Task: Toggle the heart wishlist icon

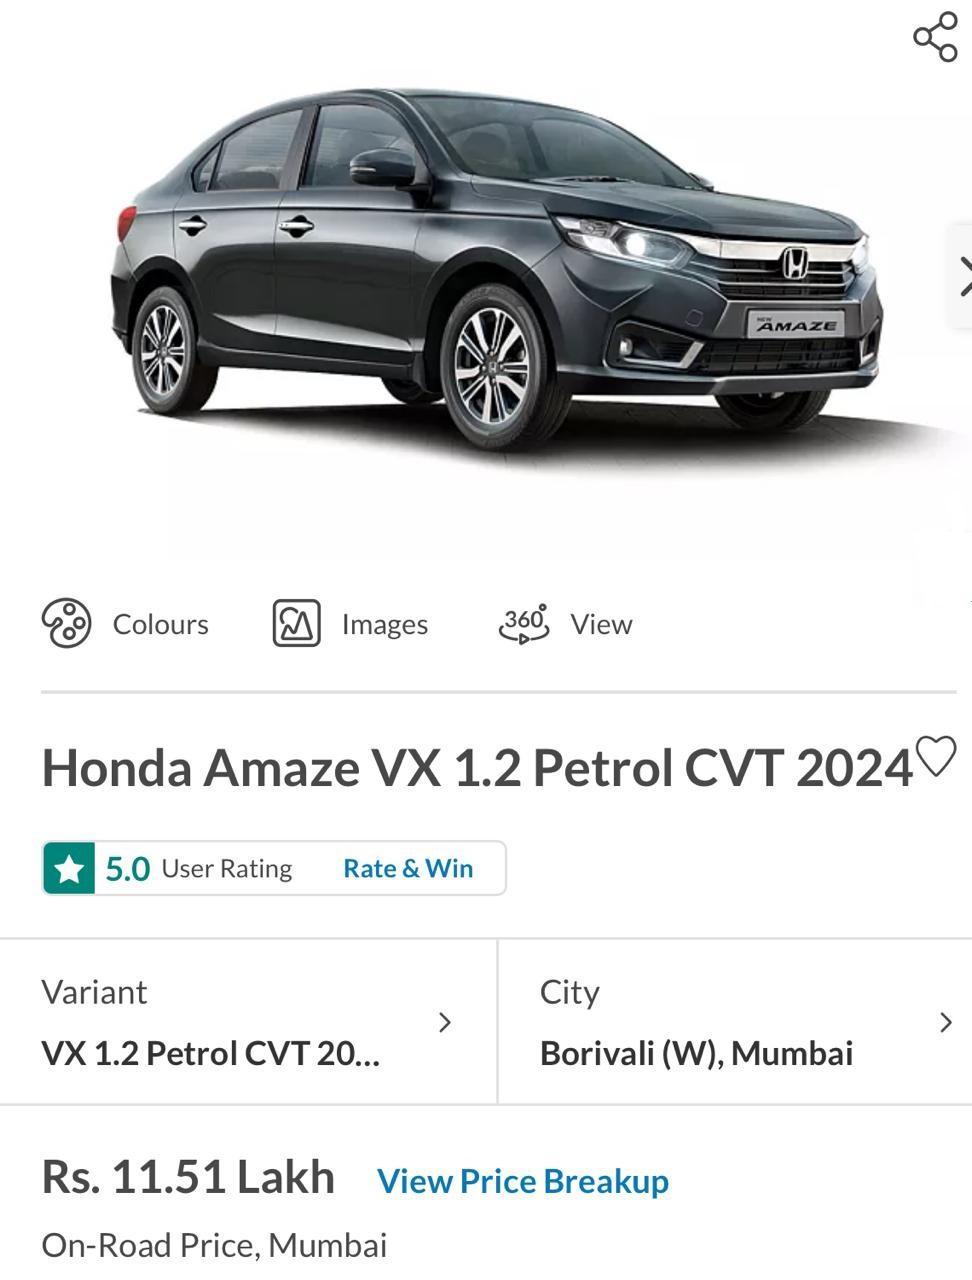Action: pyautogui.click(x=936, y=756)
